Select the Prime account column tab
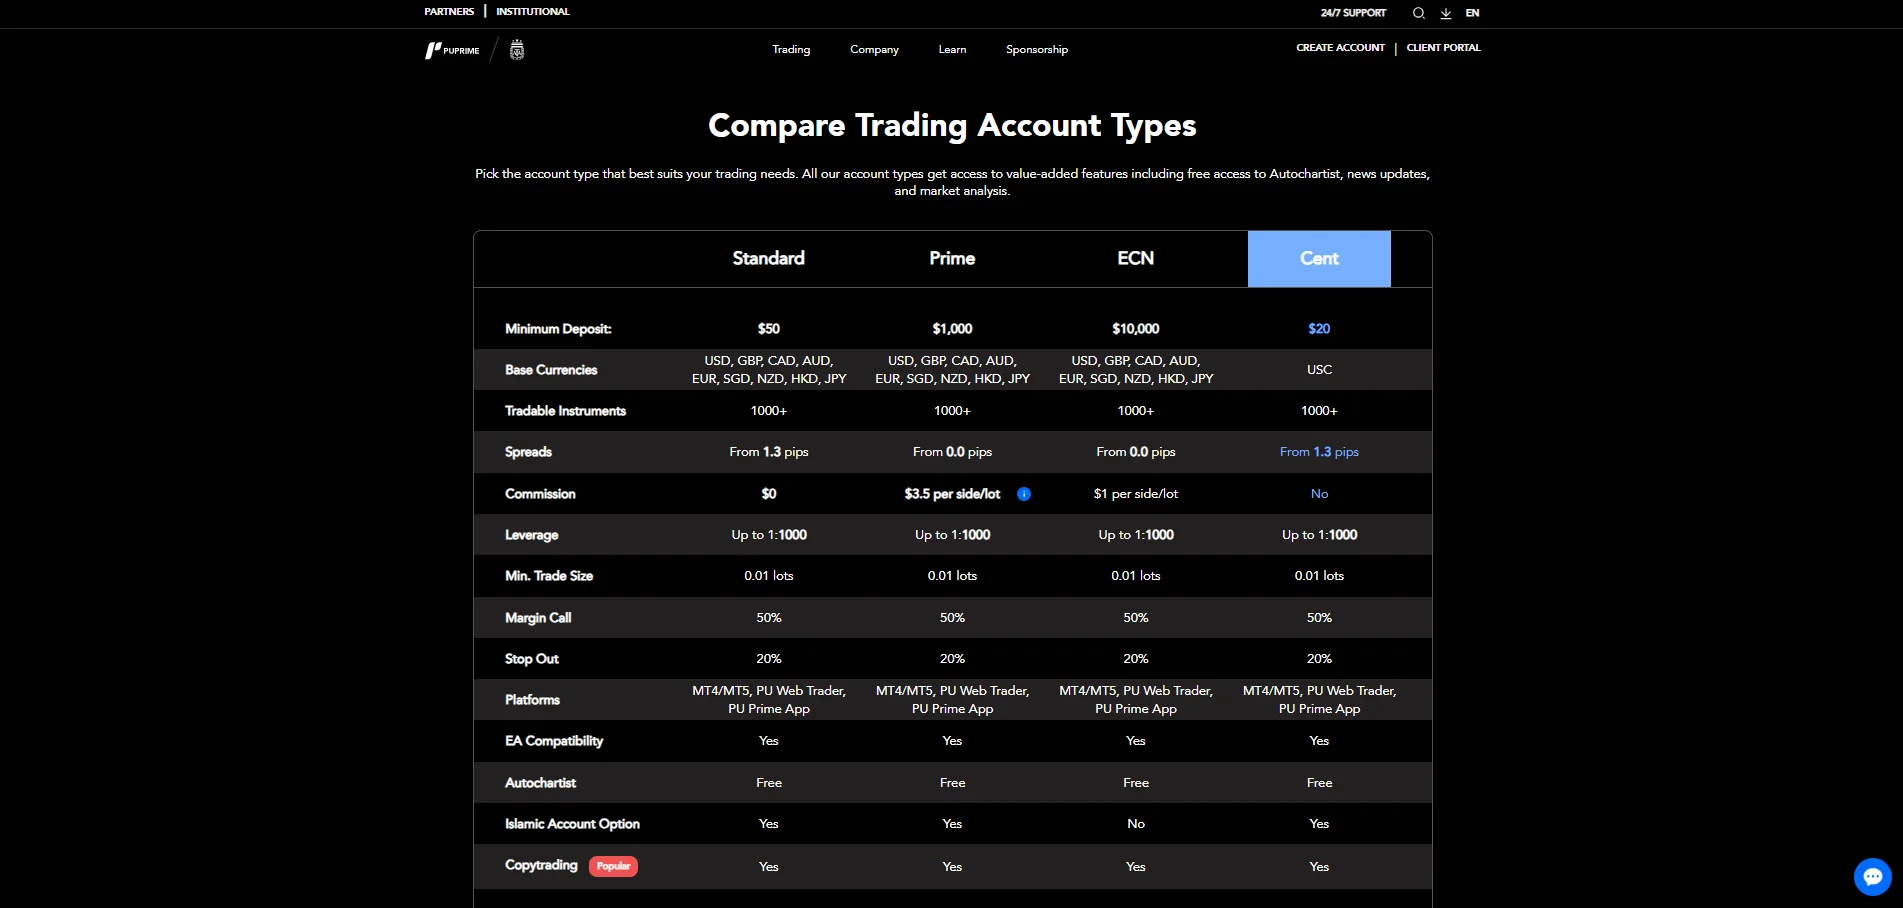The height and width of the screenshot is (908, 1903). coord(952,258)
